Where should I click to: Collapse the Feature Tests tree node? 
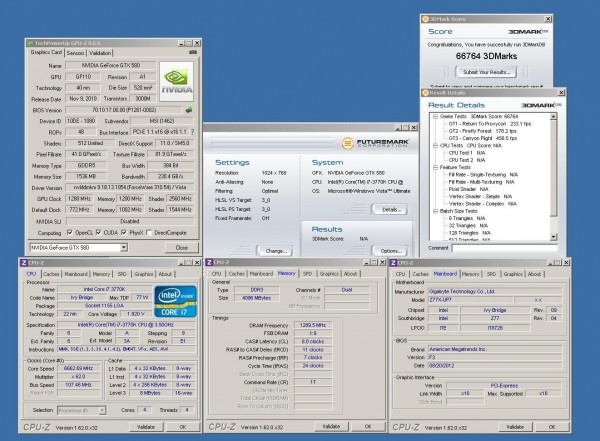pyautogui.click(x=435, y=167)
